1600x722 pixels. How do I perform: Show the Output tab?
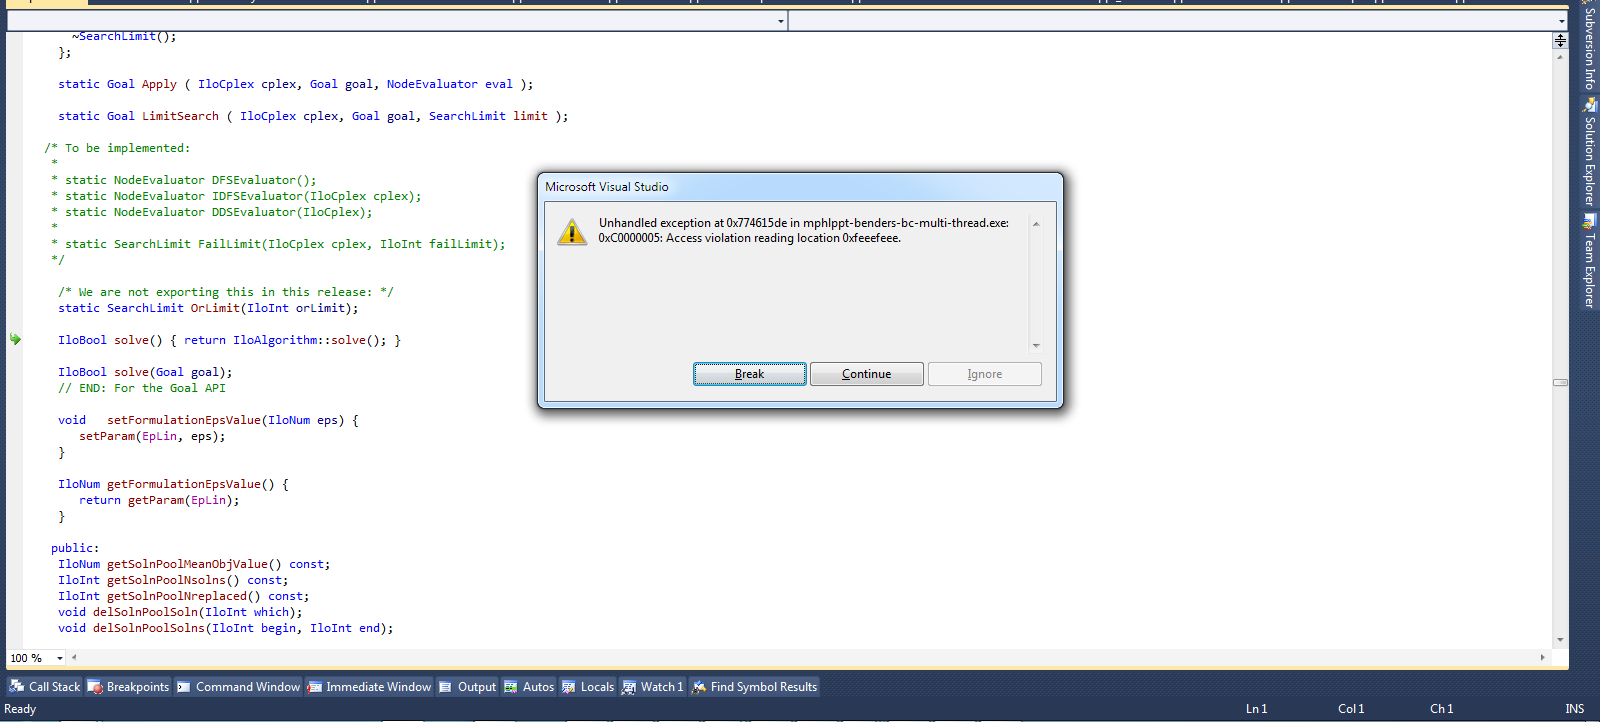[467, 687]
